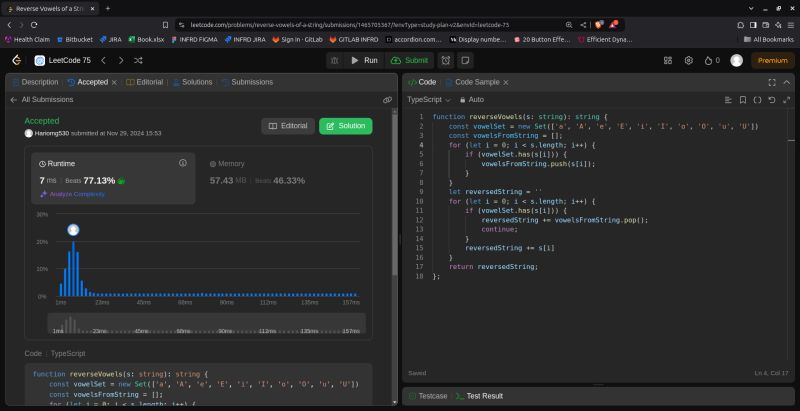Viewport: 800px width, 411px height.
Task: Open the Submissions tab
Action: (x=247, y=82)
